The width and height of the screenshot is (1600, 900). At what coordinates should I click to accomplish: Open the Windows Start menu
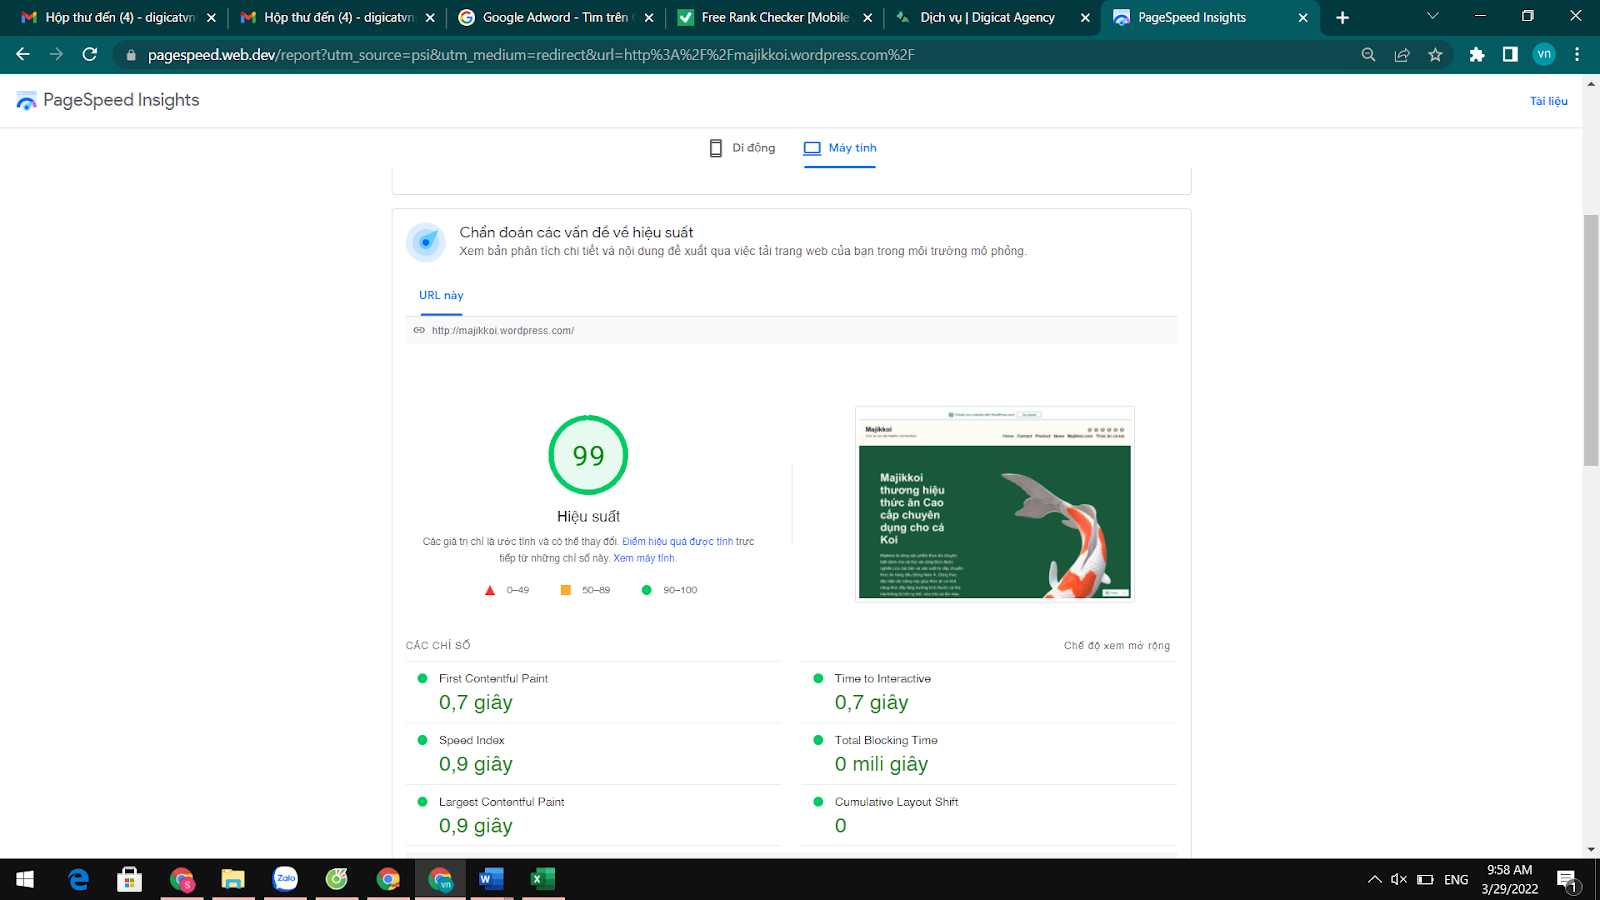25,879
